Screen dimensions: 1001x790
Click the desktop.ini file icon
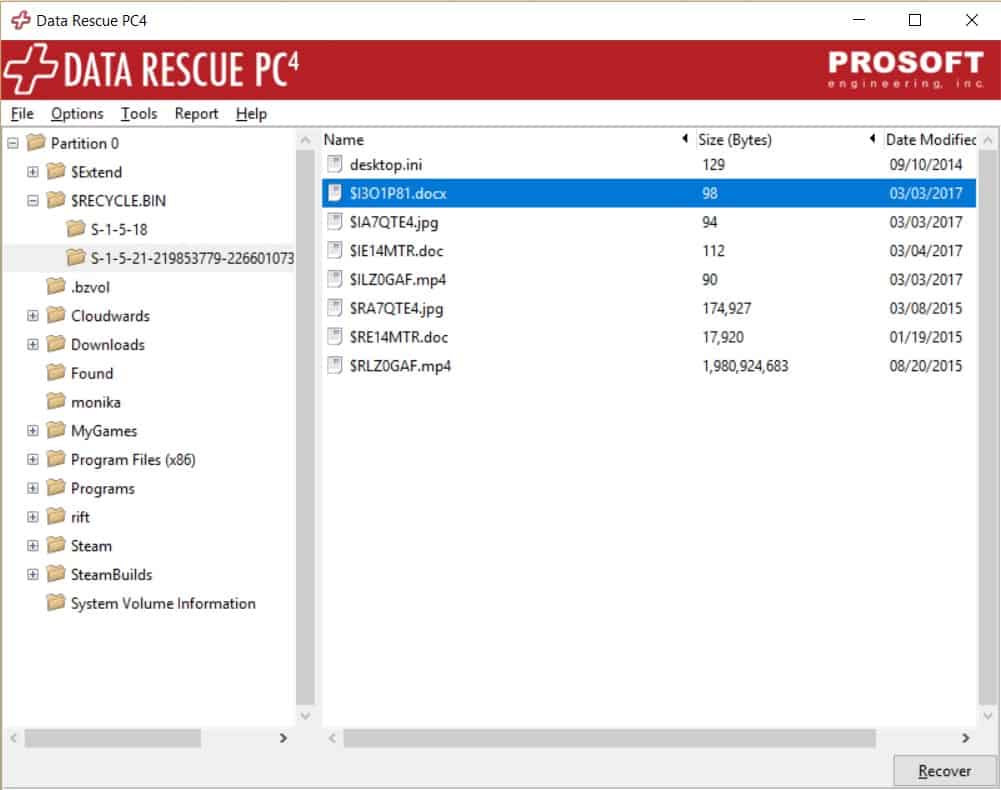(x=335, y=164)
